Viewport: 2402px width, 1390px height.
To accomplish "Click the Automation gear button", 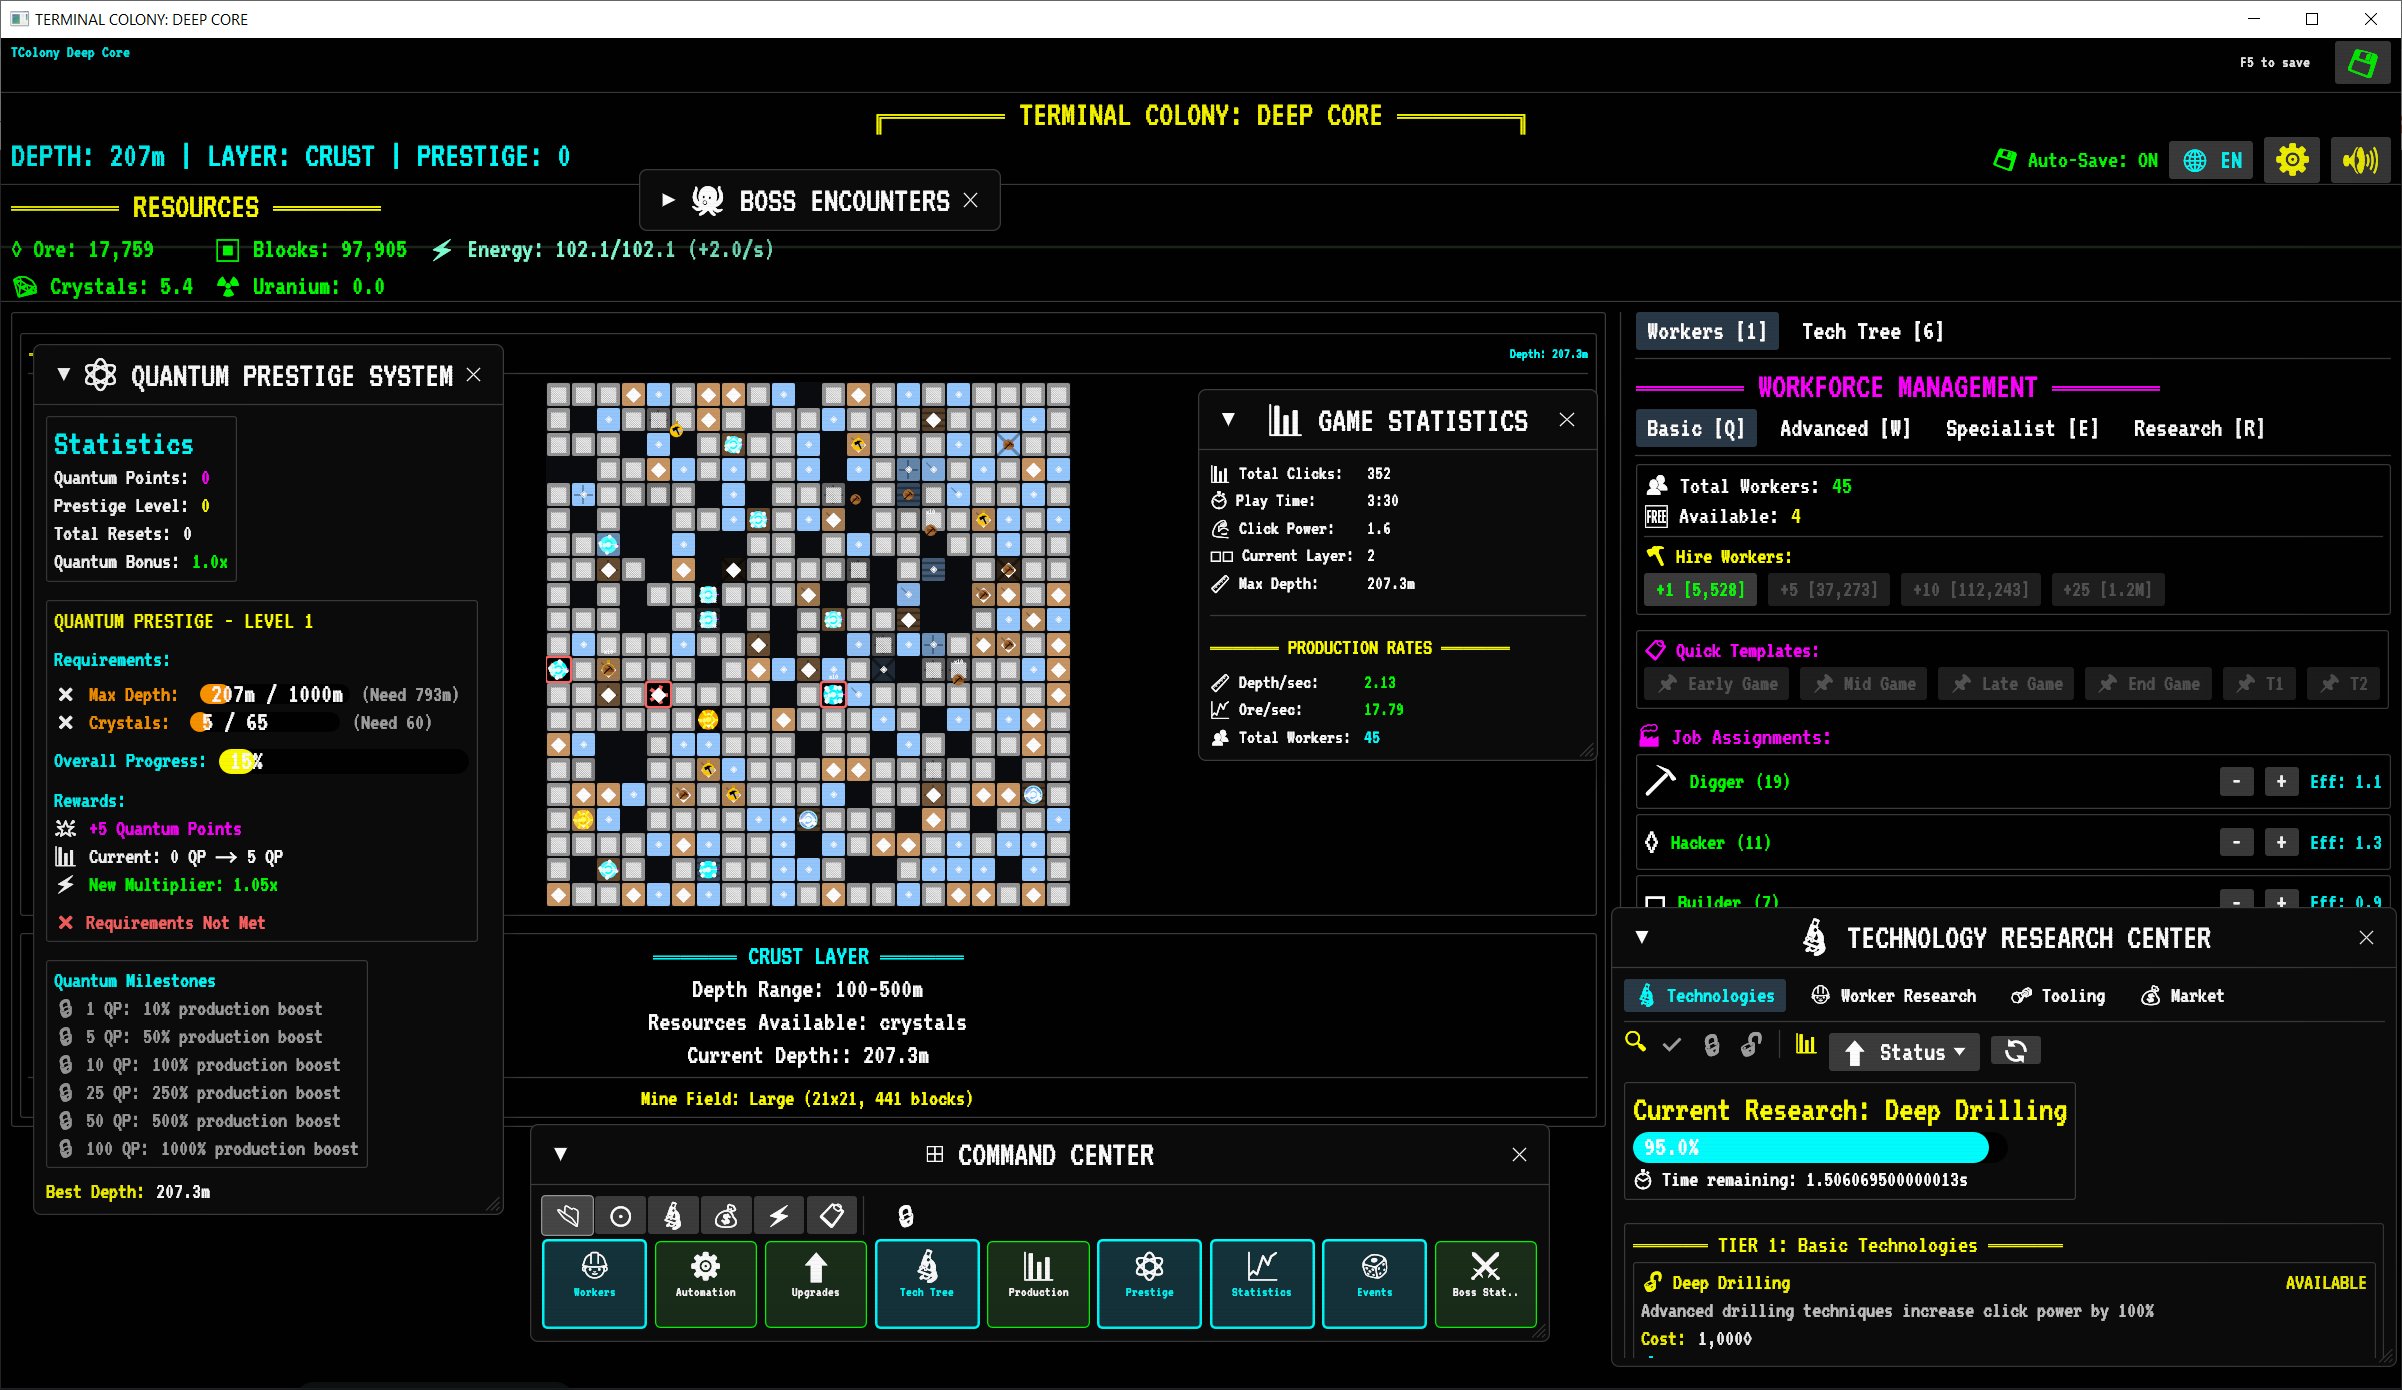I will [705, 1283].
